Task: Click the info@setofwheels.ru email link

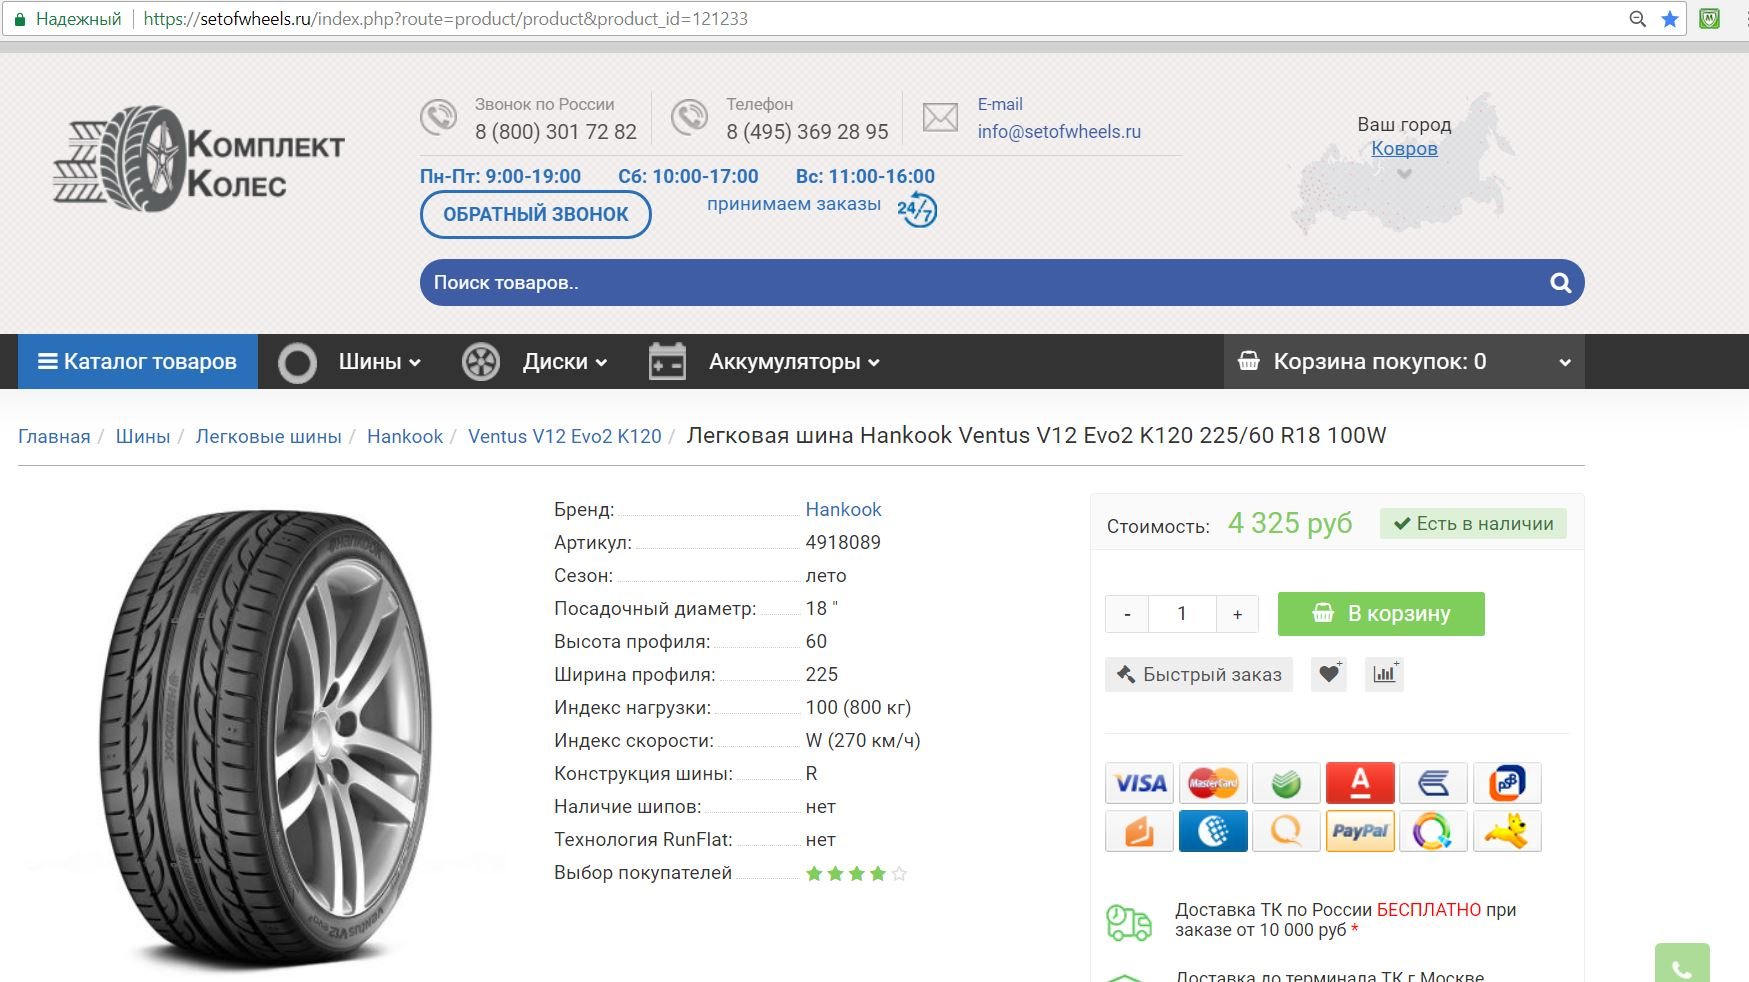Action: pyautogui.click(x=1059, y=132)
